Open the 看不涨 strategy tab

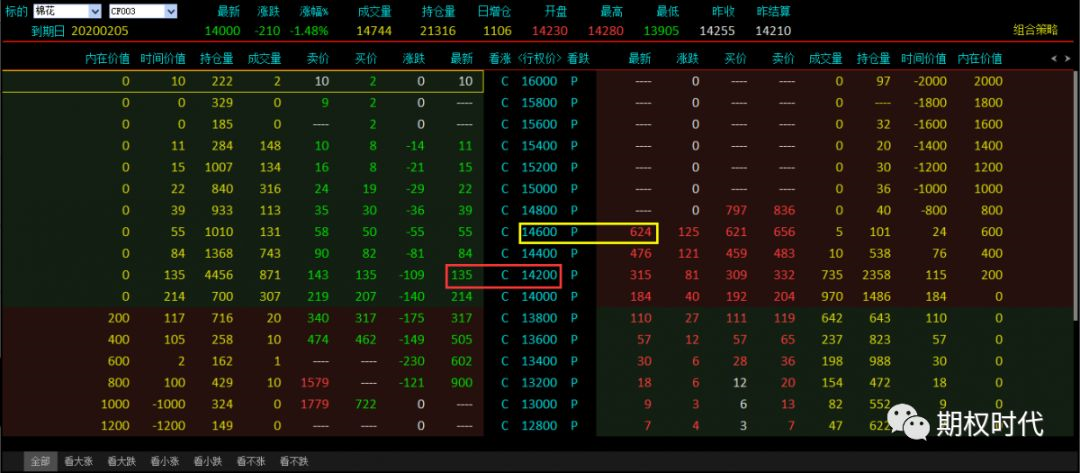pos(252,462)
